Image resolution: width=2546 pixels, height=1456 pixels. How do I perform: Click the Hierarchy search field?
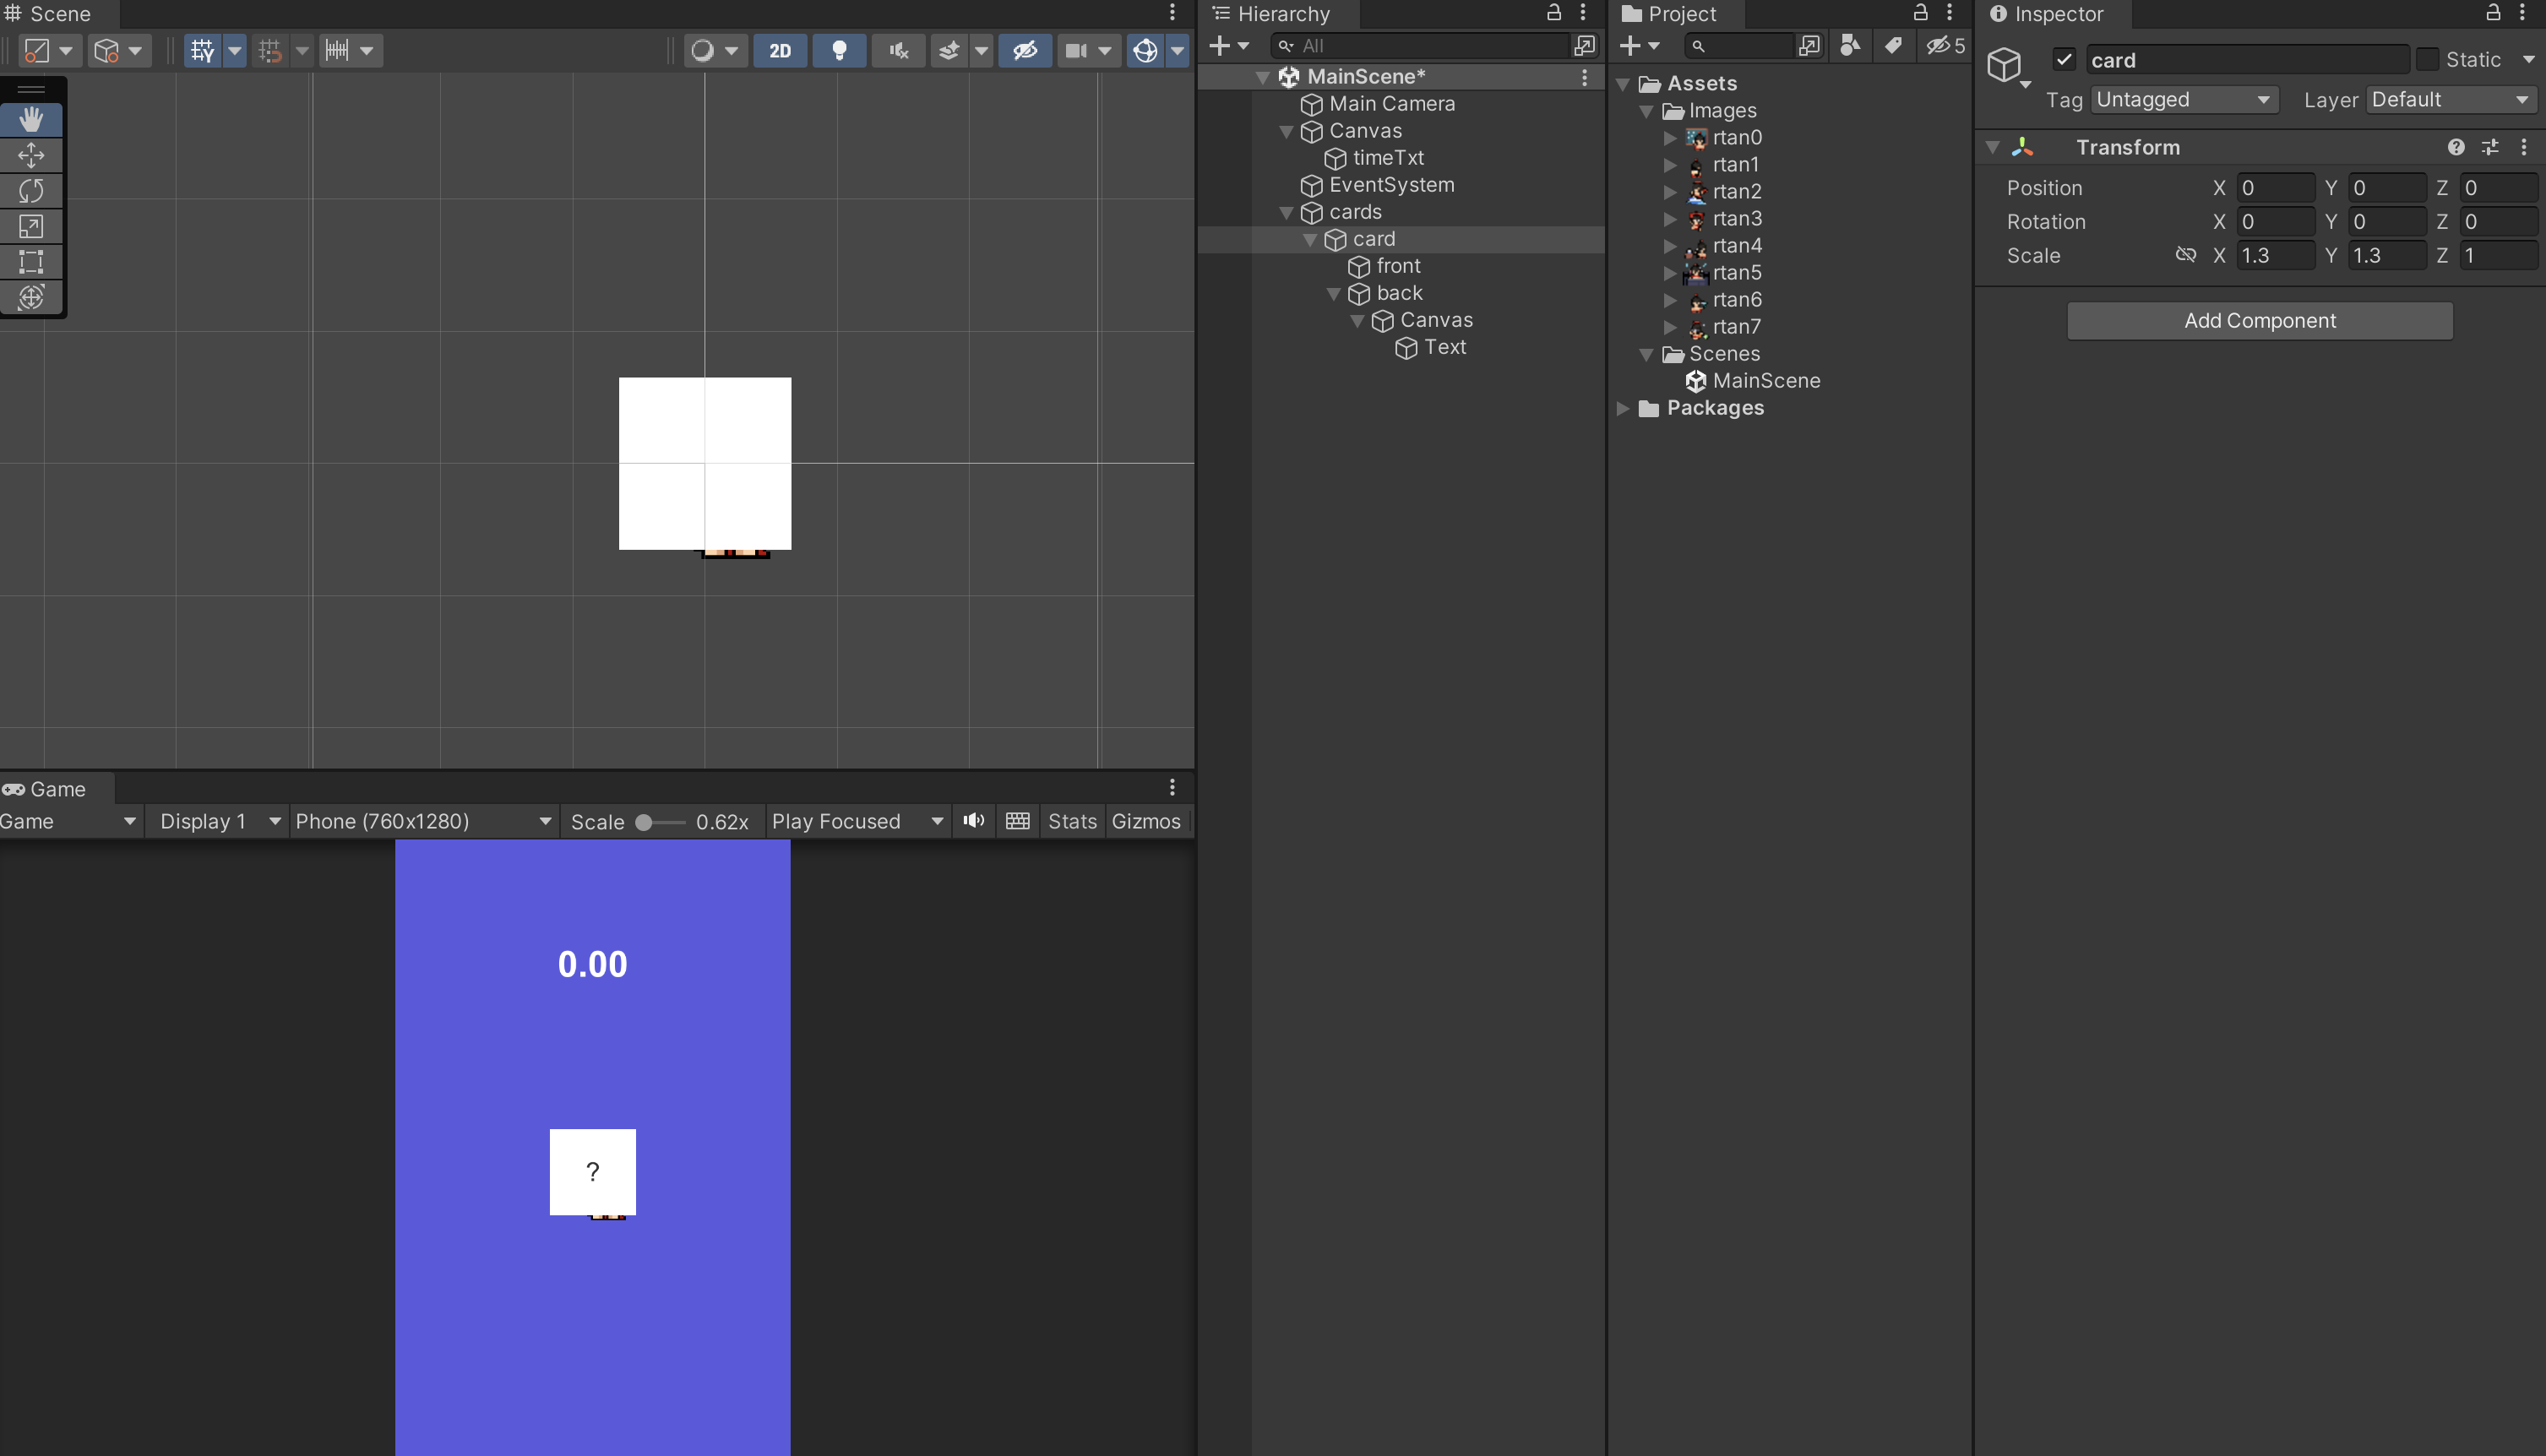point(1420,45)
